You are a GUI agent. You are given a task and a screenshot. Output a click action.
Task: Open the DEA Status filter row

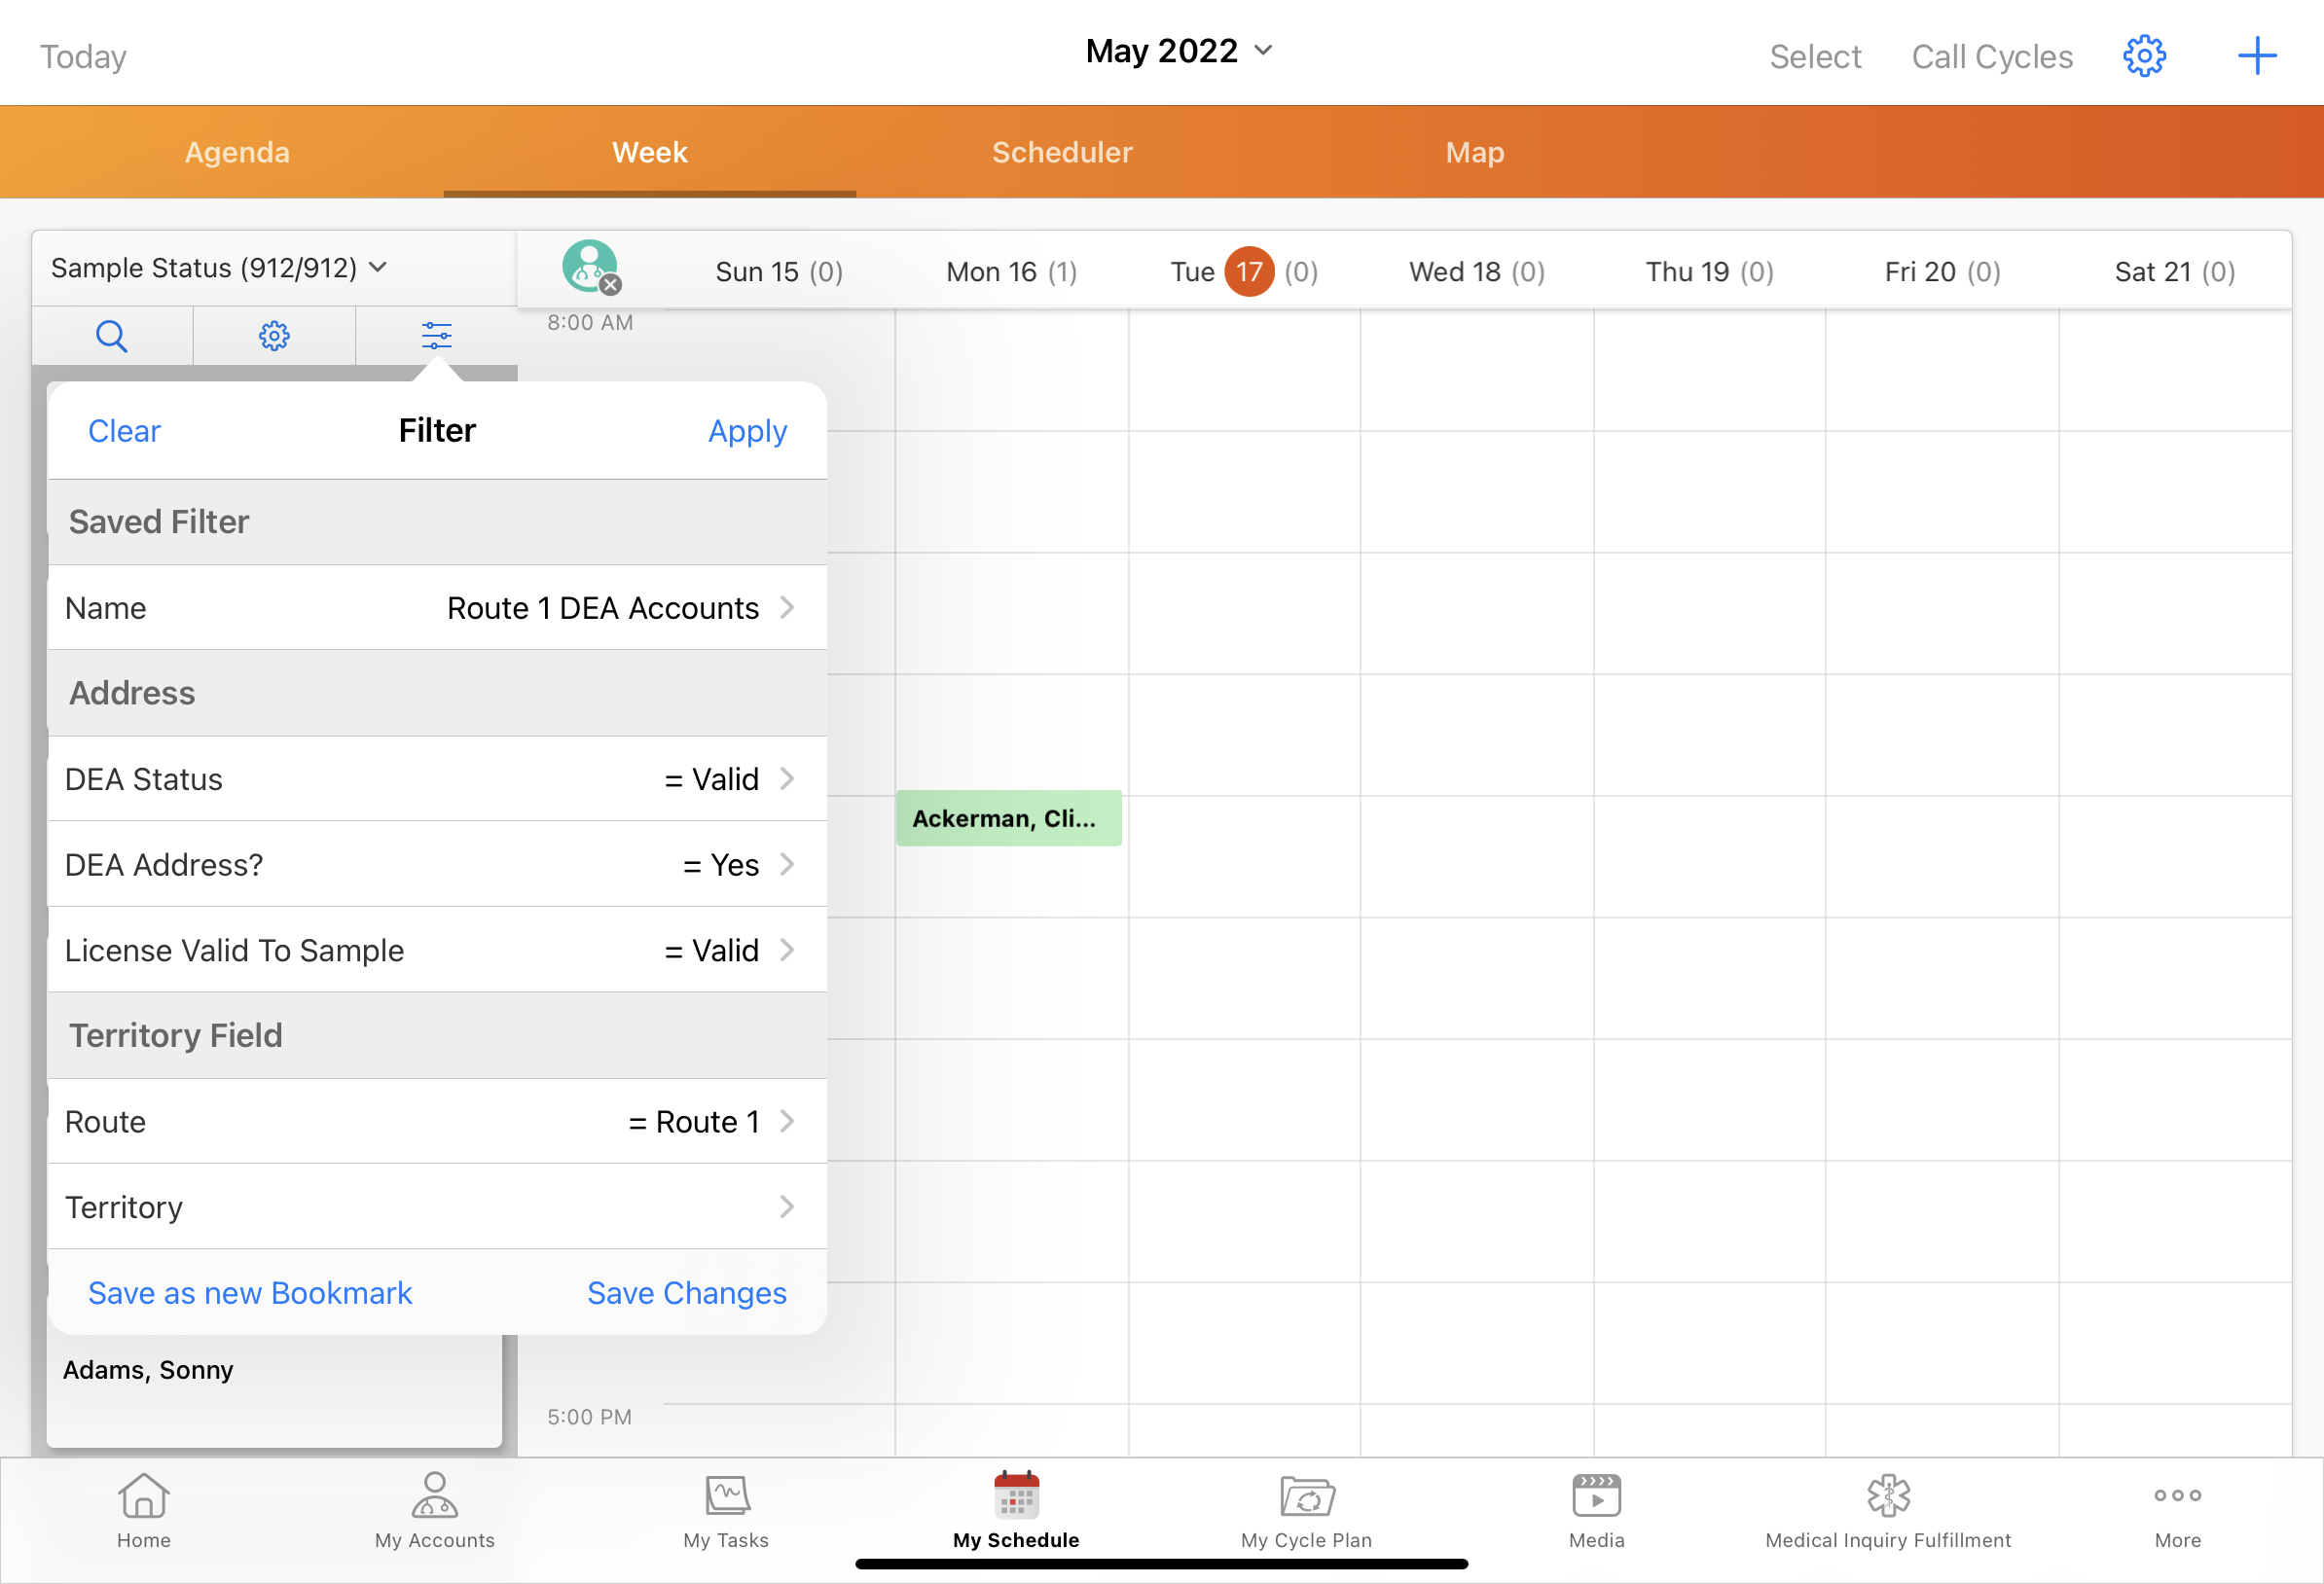(x=437, y=779)
